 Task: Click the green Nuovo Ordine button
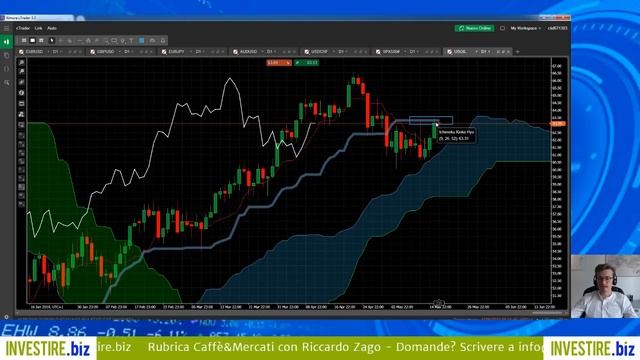pos(474,28)
